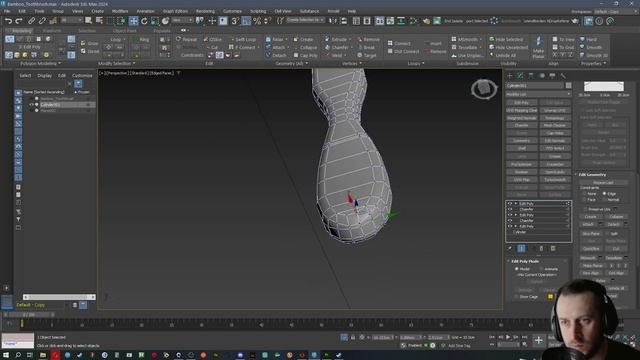
Task: Open Create tab in command panel
Action: [x=509, y=76]
